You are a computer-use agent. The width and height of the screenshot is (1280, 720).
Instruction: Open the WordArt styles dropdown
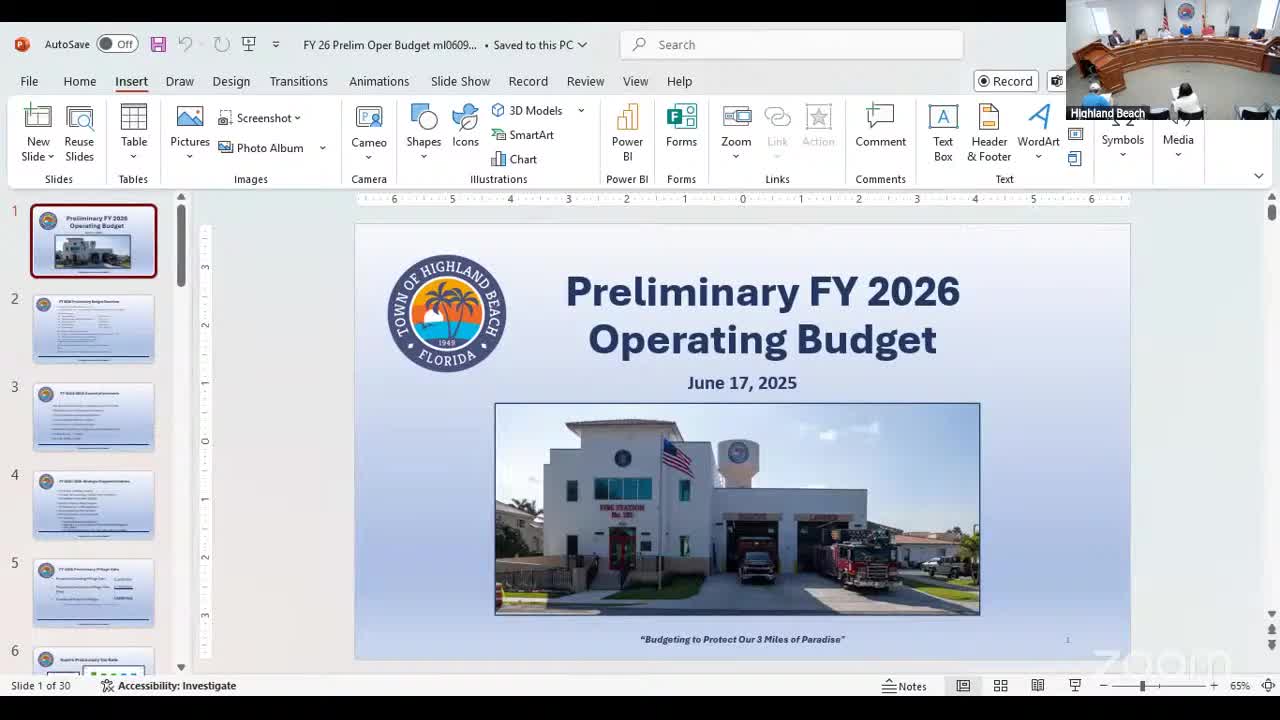pos(1038,157)
